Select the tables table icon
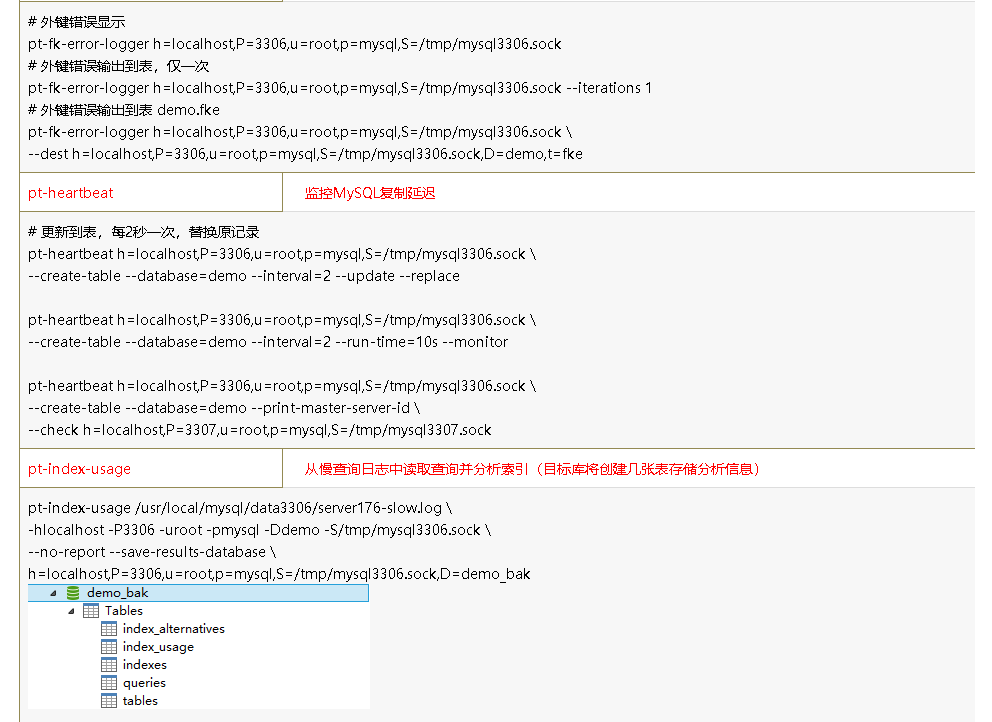 pos(109,700)
